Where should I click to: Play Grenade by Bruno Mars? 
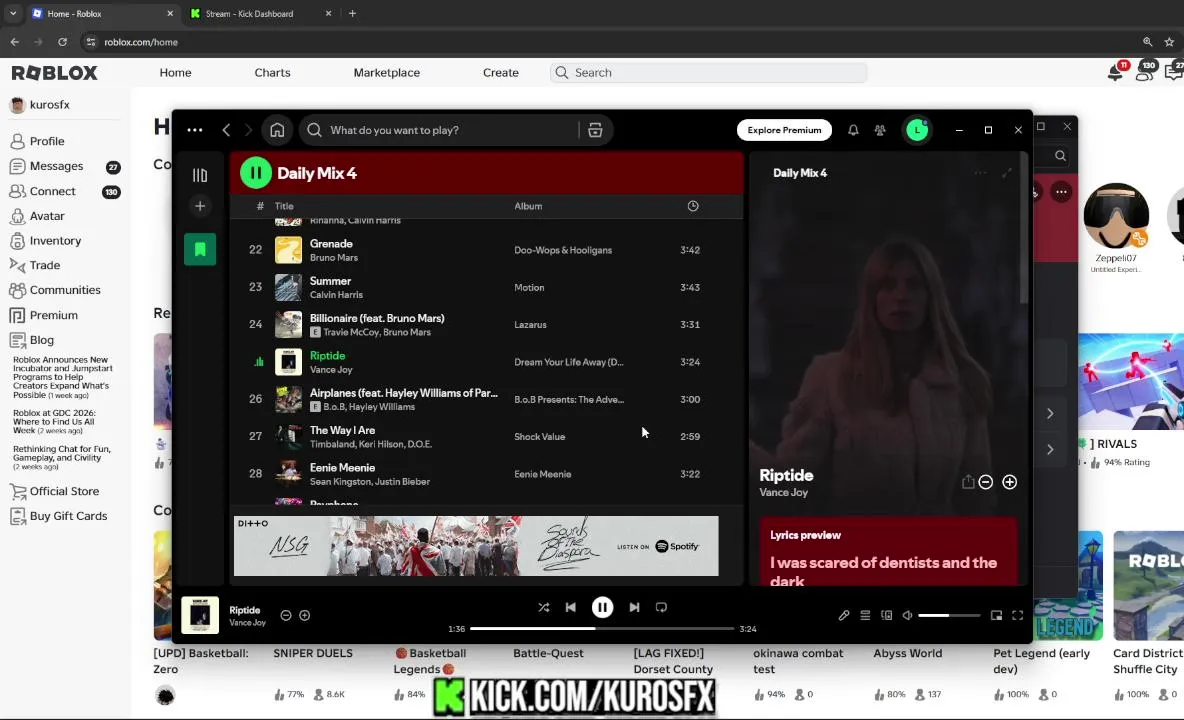(x=487, y=250)
